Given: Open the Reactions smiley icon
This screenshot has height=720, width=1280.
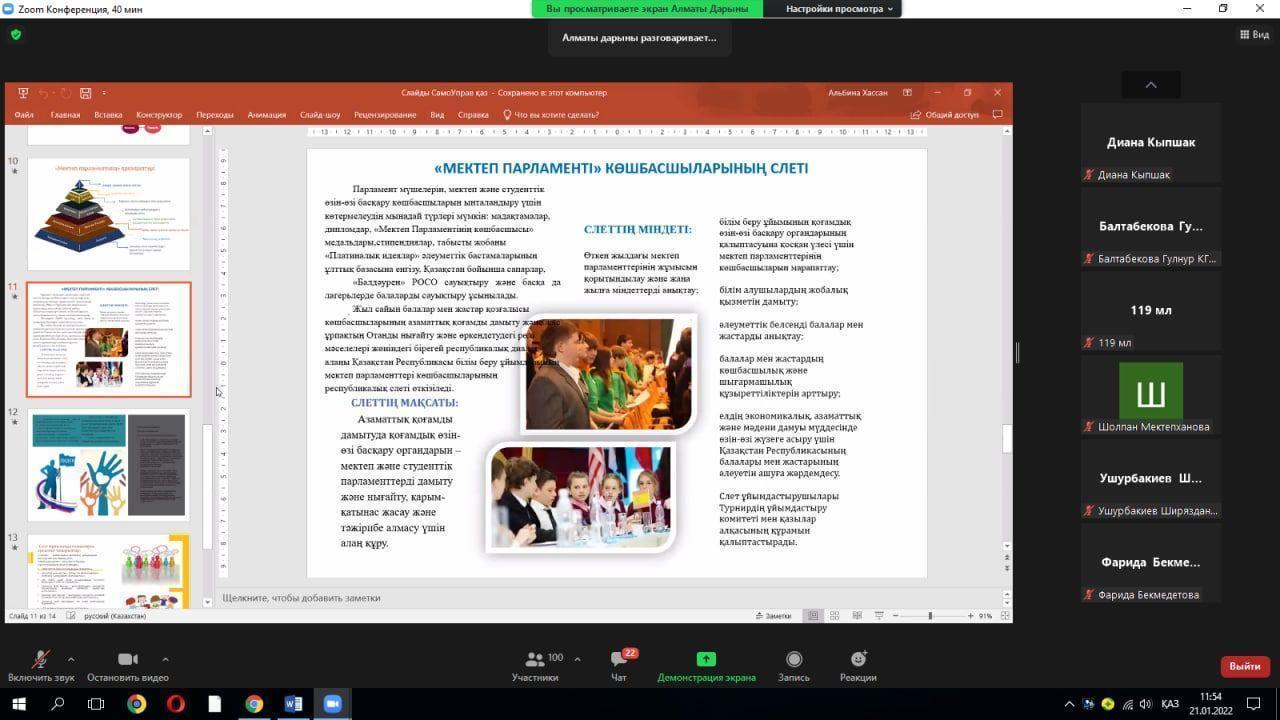Looking at the screenshot, I should (858, 659).
